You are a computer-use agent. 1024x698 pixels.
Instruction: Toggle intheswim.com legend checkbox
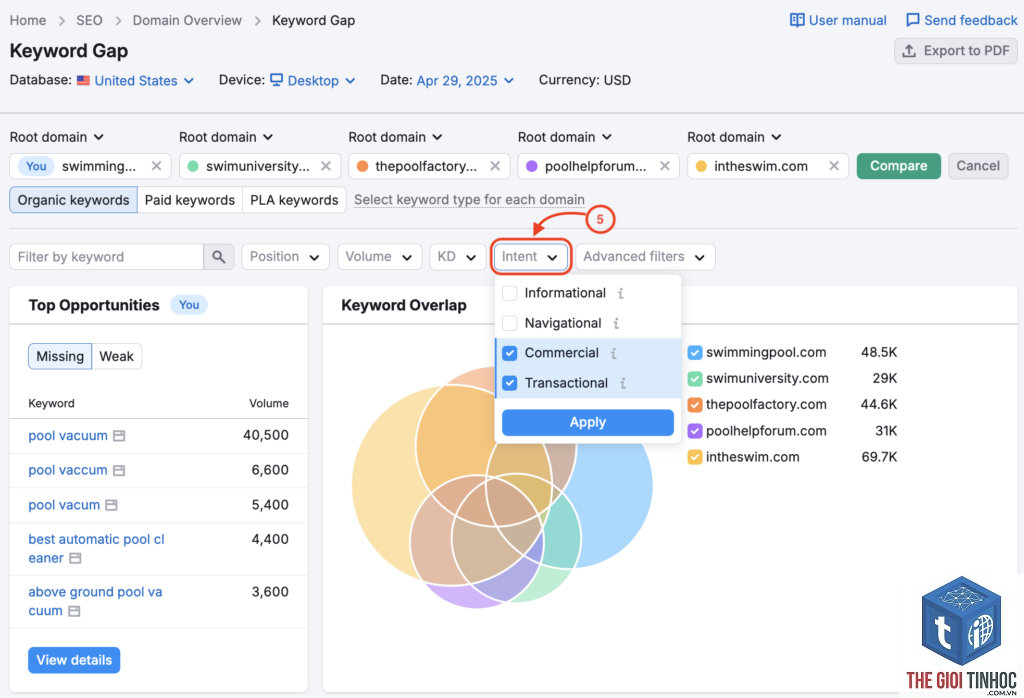pos(695,457)
